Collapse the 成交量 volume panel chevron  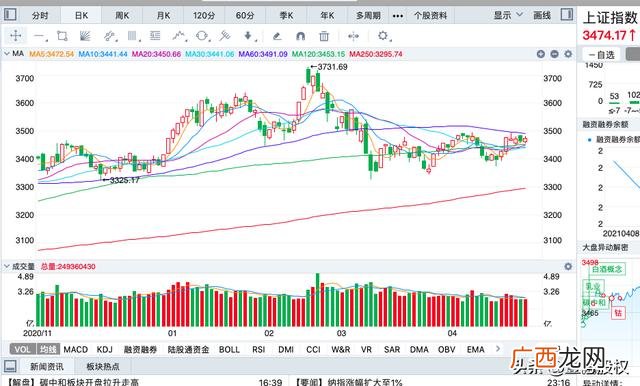[x=7, y=266]
